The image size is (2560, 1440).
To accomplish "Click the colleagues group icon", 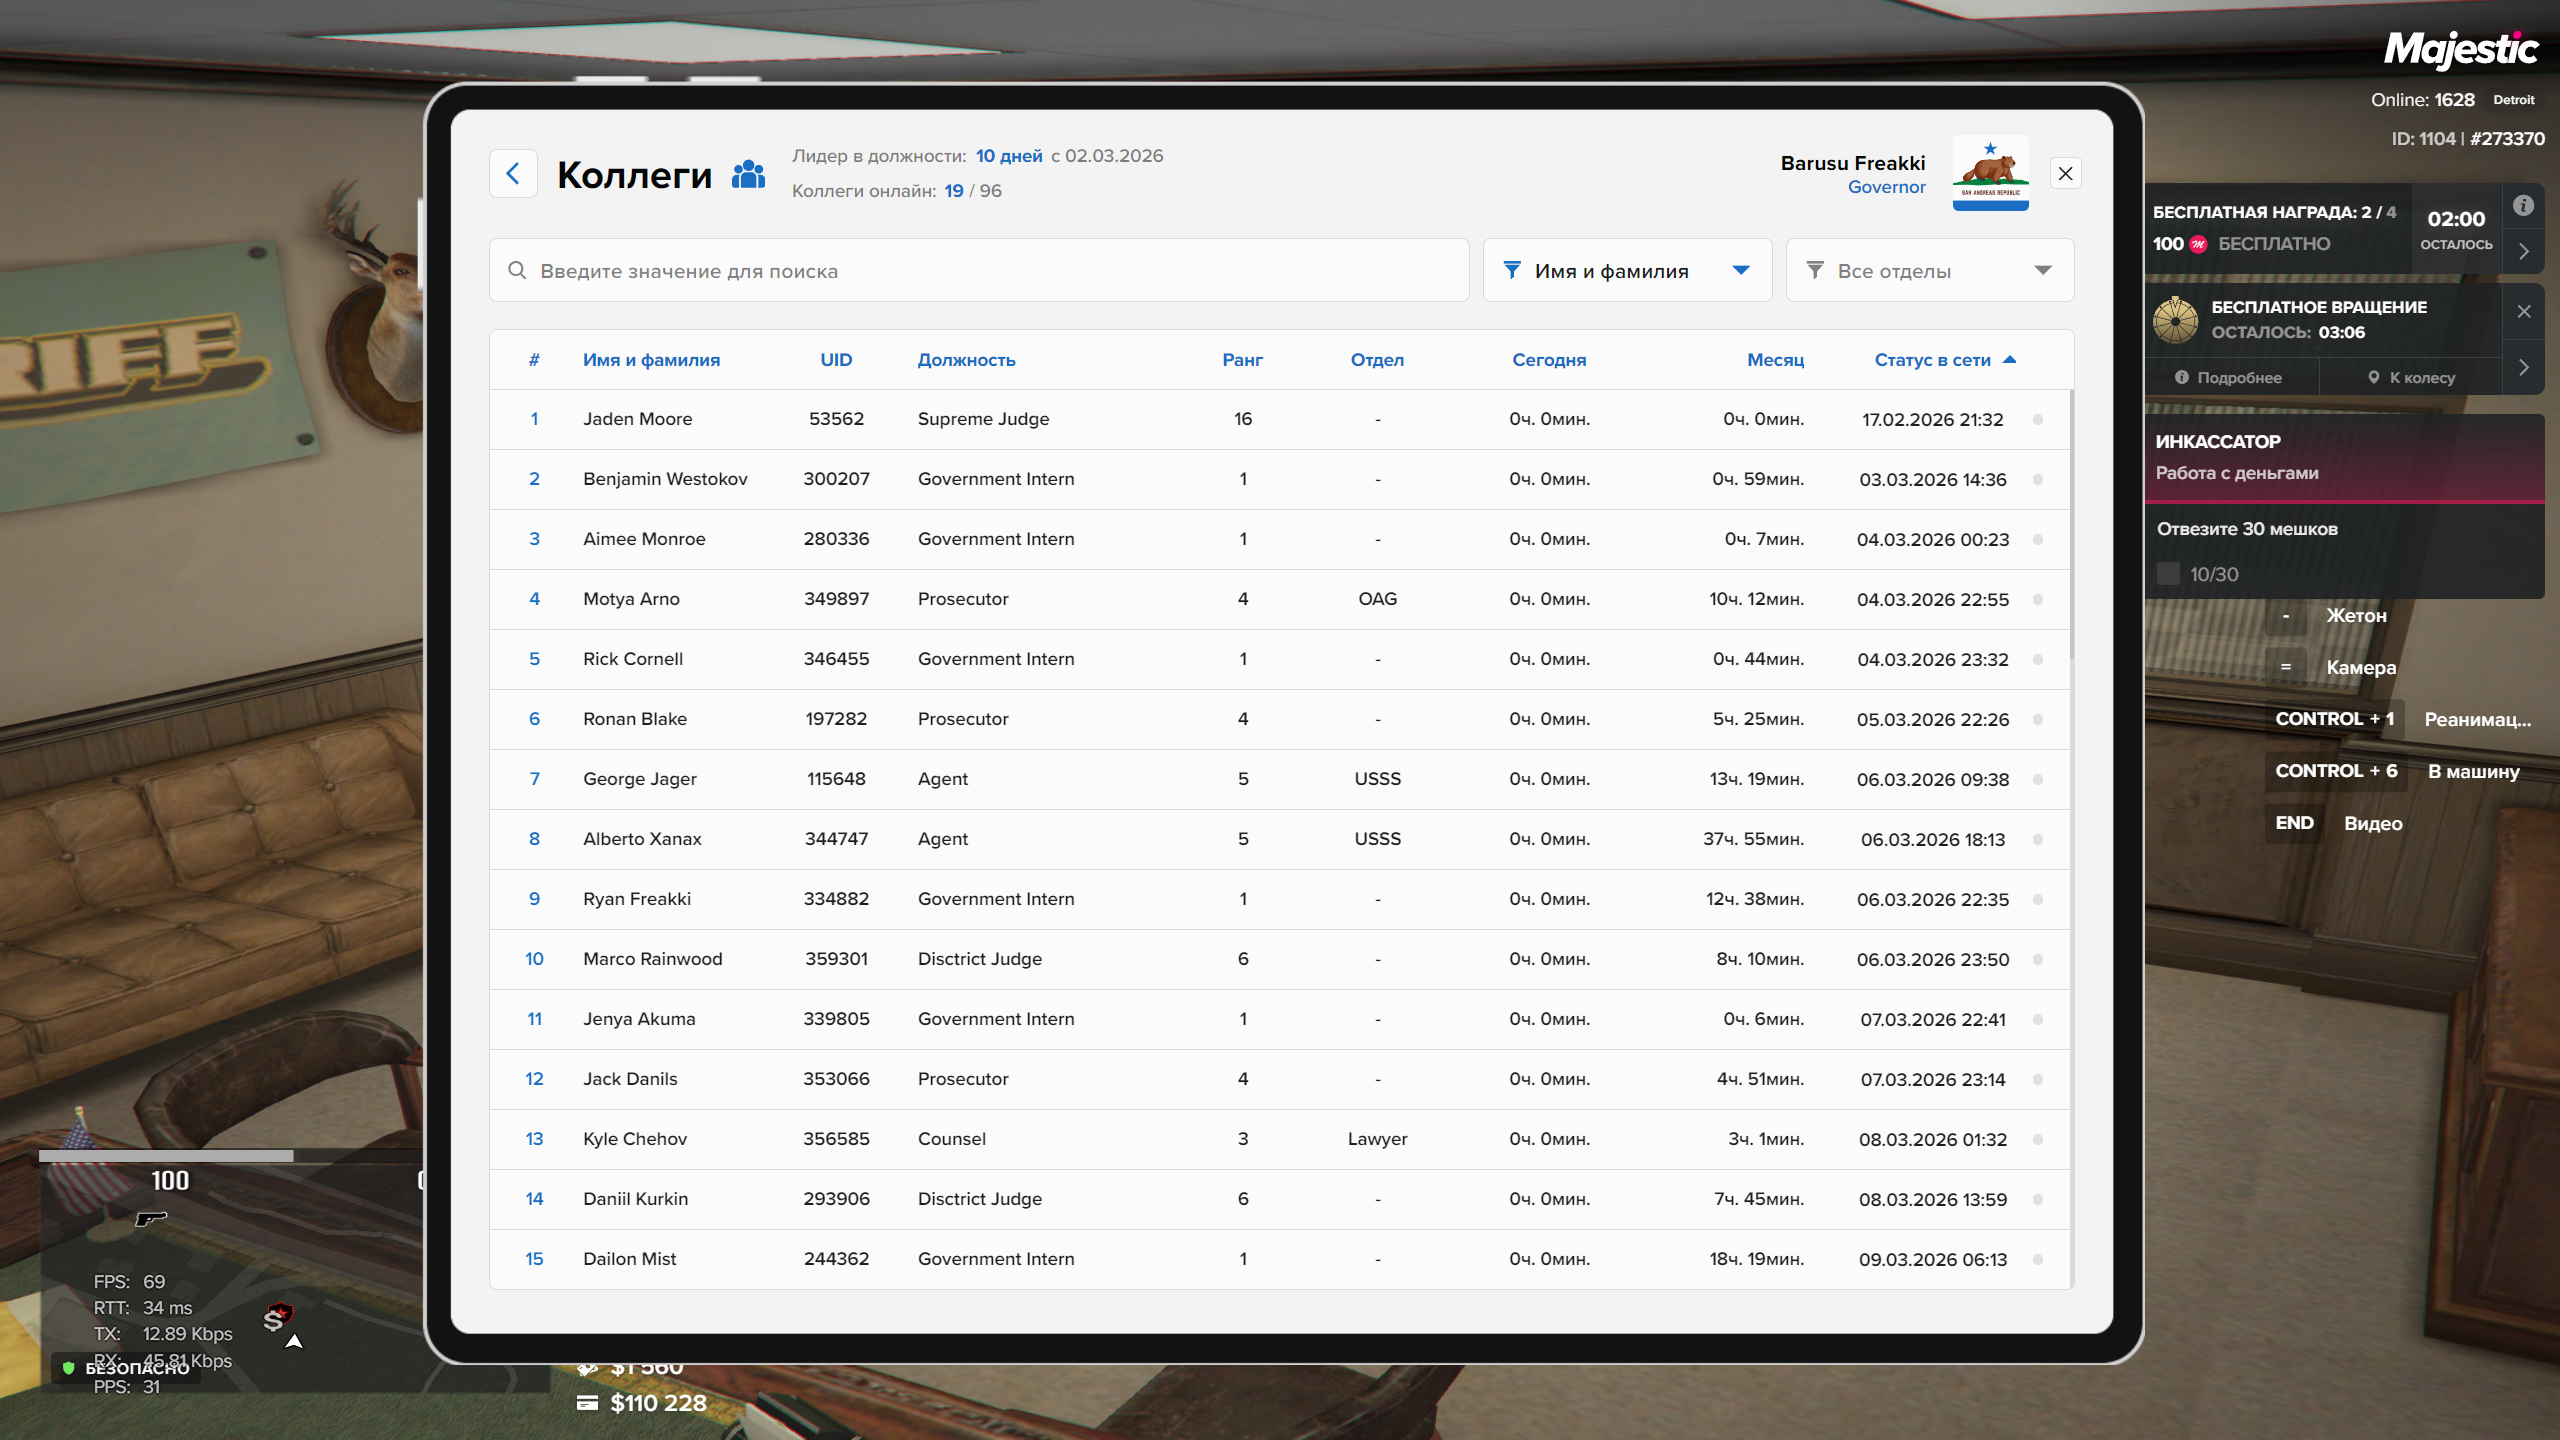I will click(x=748, y=175).
